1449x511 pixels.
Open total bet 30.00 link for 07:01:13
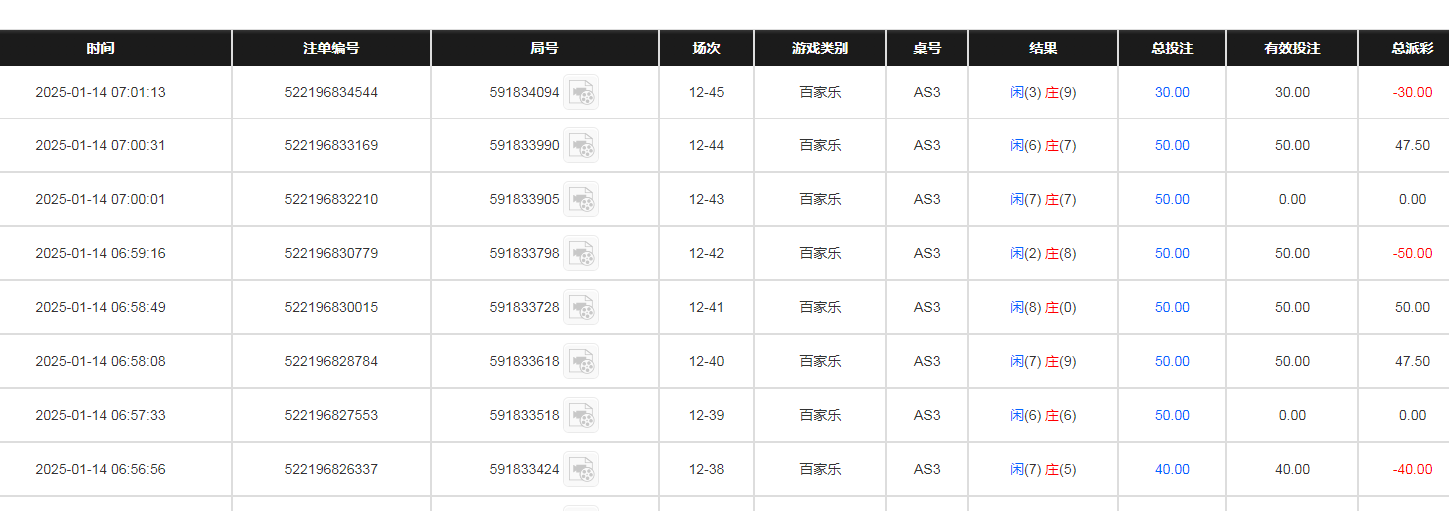[x=1172, y=92]
